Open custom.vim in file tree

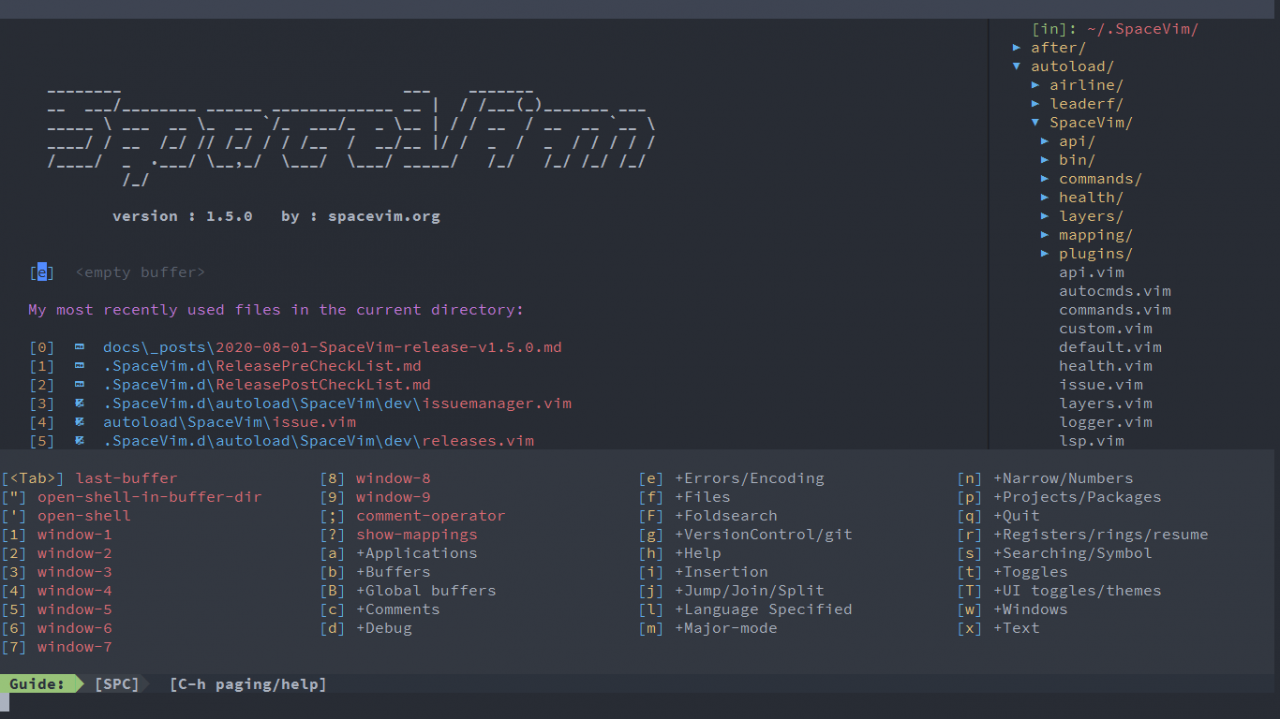pyautogui.click(x=1105, y=328)
